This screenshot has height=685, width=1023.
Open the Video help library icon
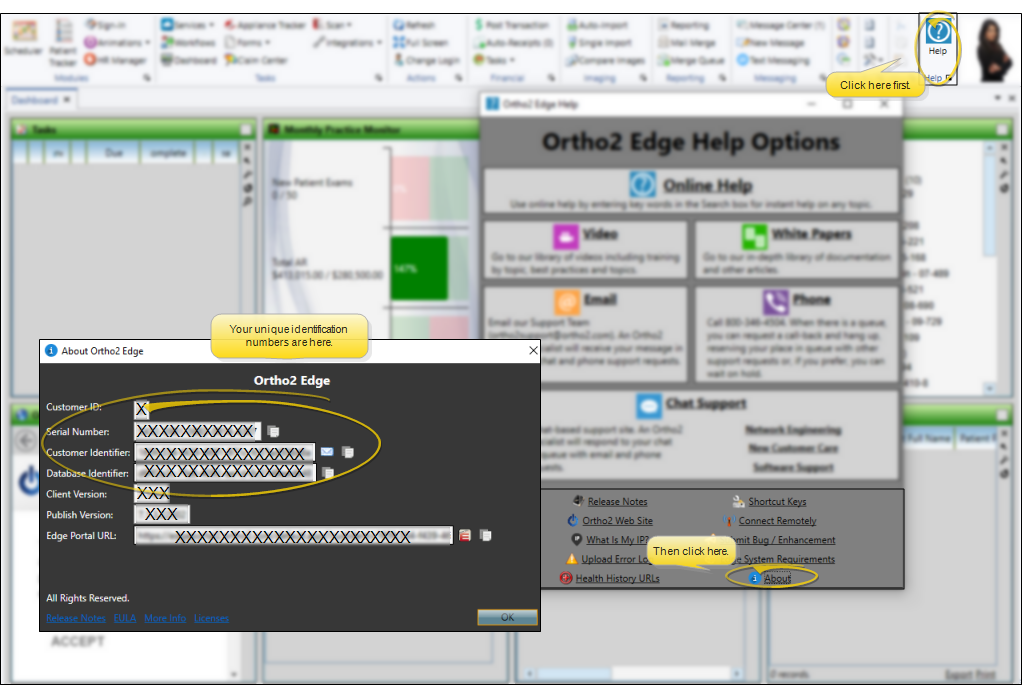pos(566,236)
